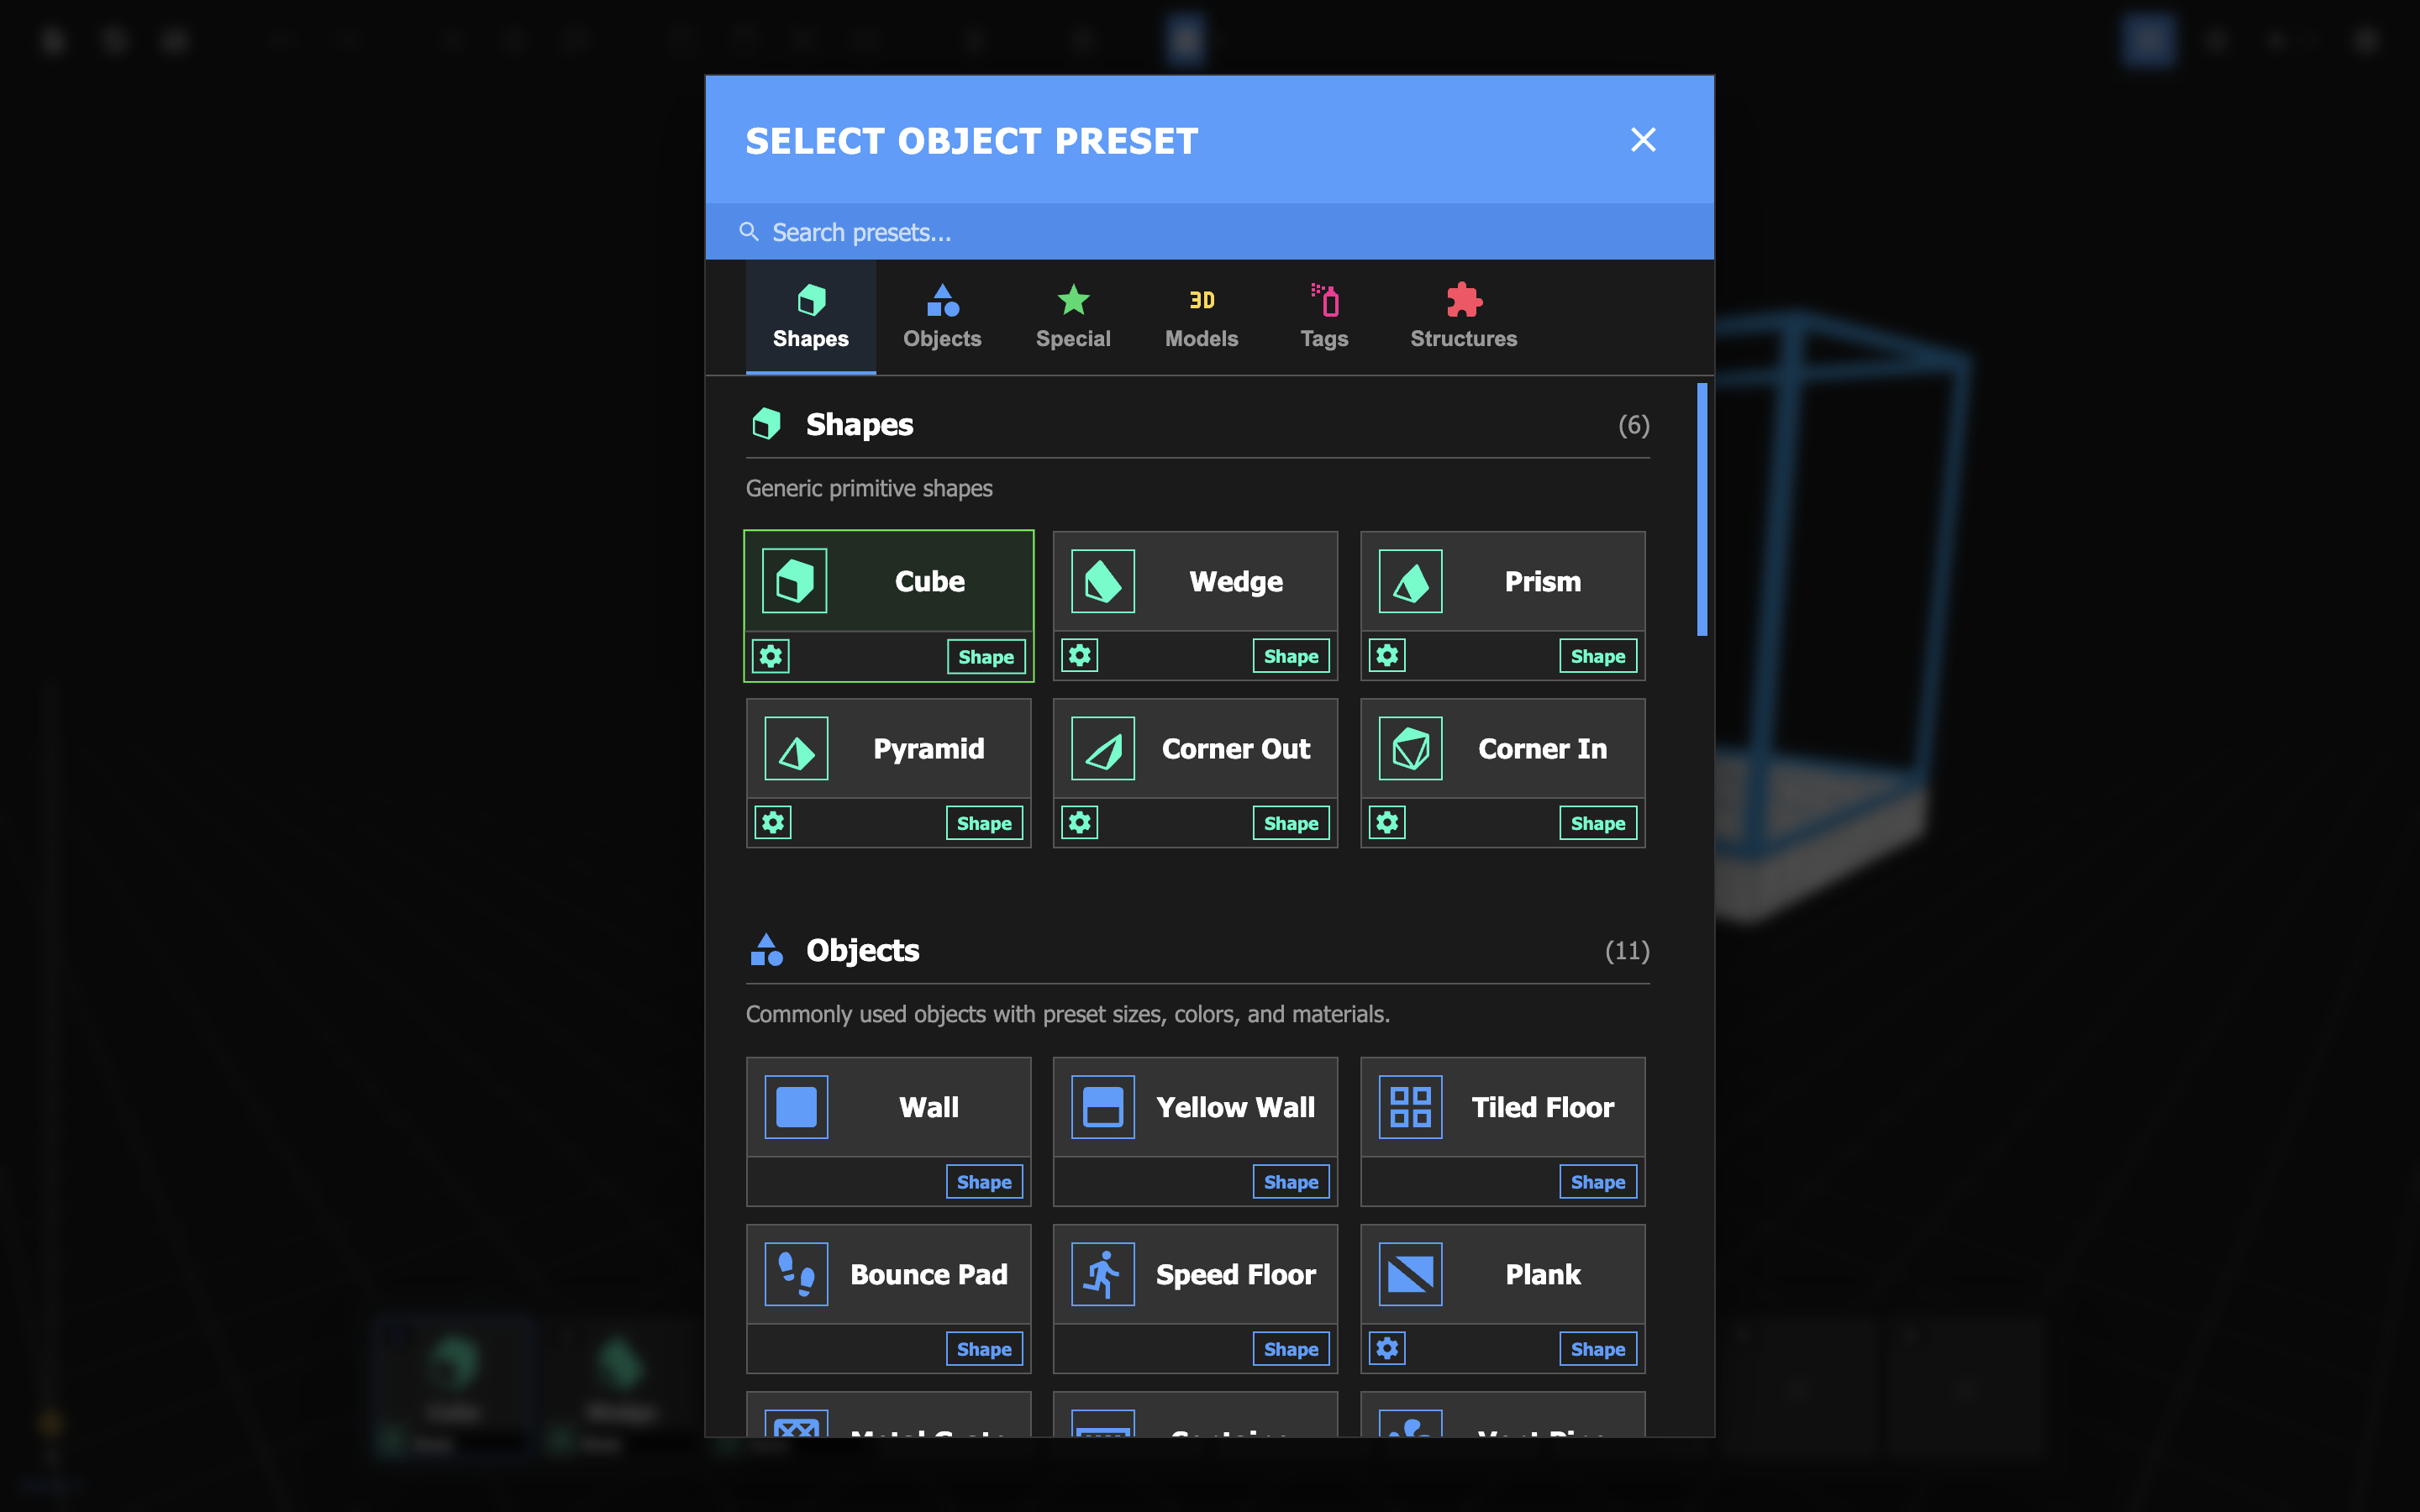Open Wedge preset settings gear

[1080, 656]
